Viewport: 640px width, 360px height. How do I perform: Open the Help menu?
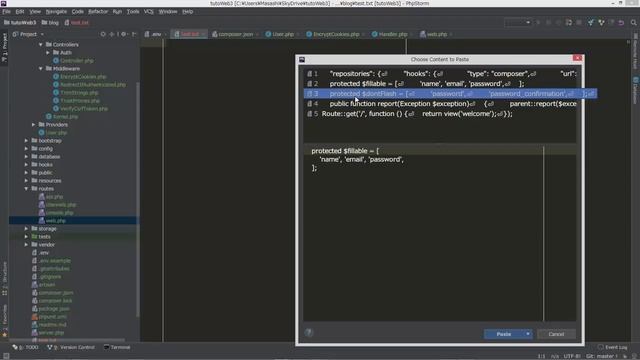187,11
